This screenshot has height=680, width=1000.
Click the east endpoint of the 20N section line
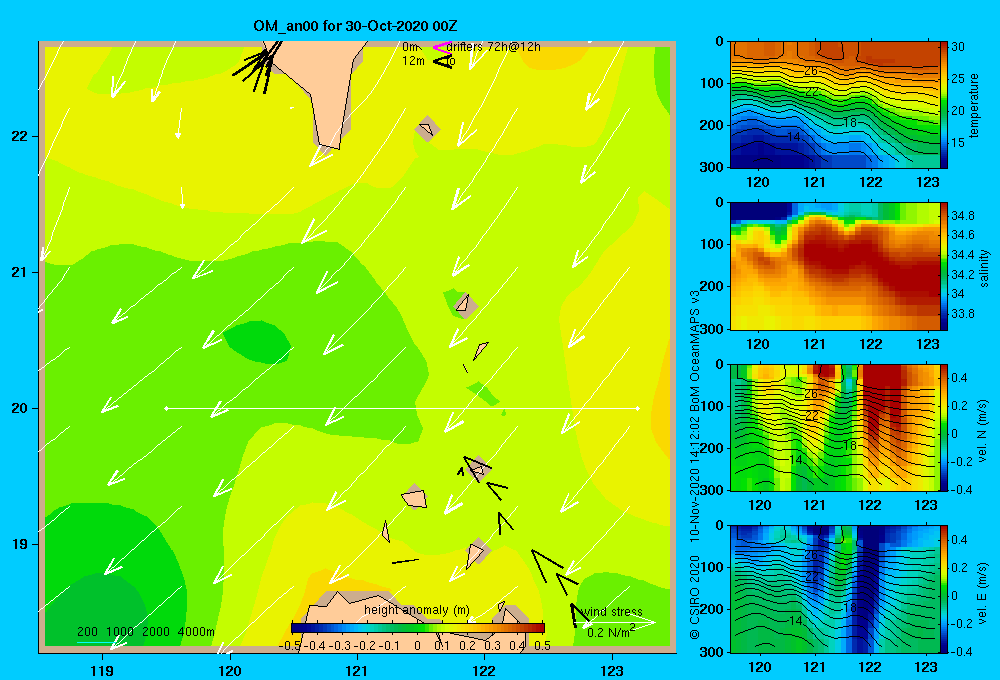638,408
